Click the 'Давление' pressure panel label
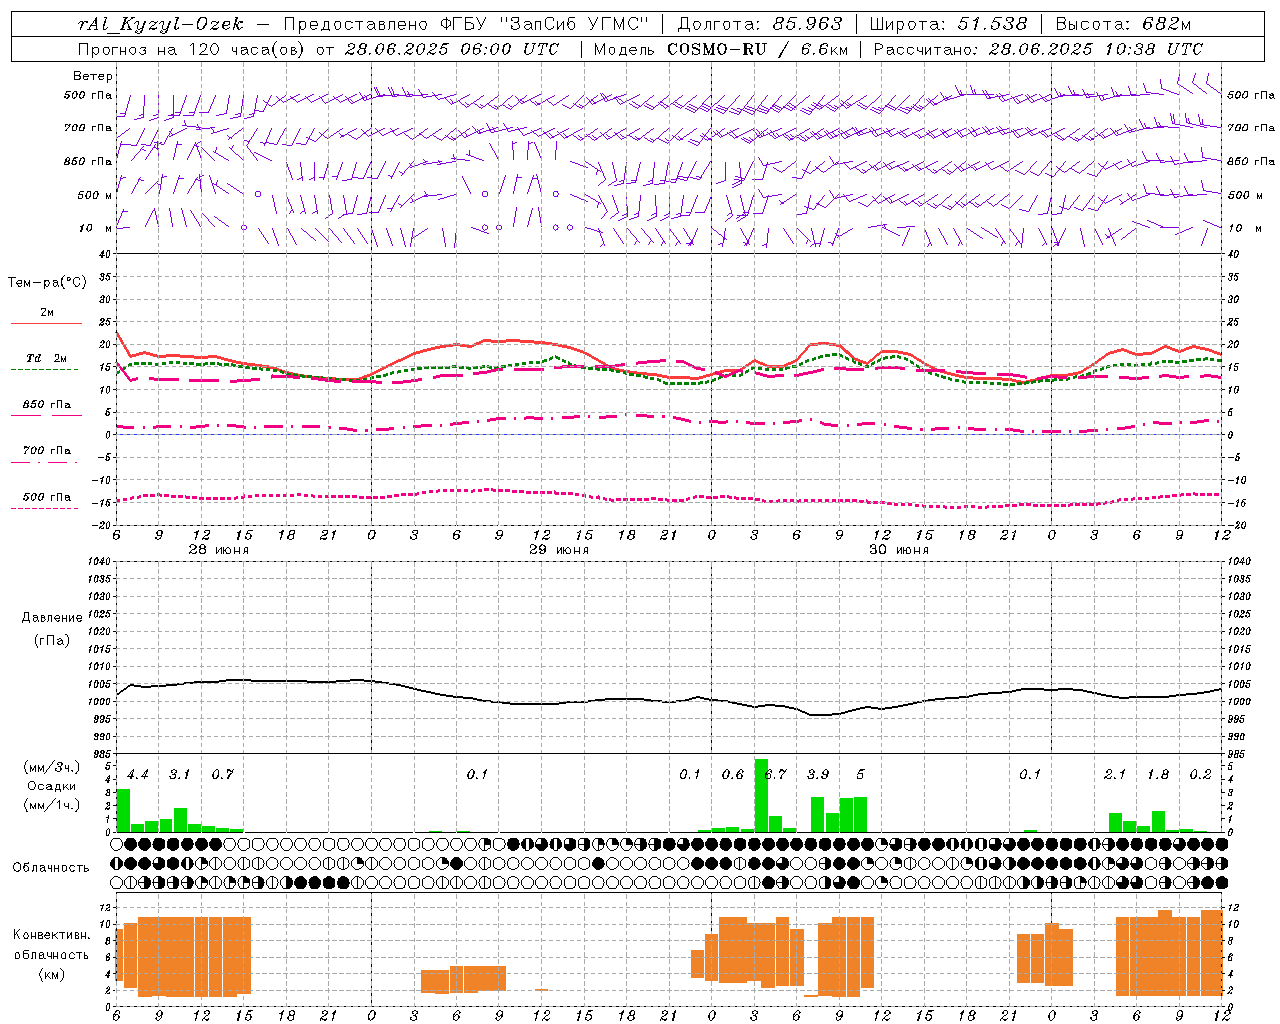Viewport: 1280px width, 1024px height. click(52, 618)
